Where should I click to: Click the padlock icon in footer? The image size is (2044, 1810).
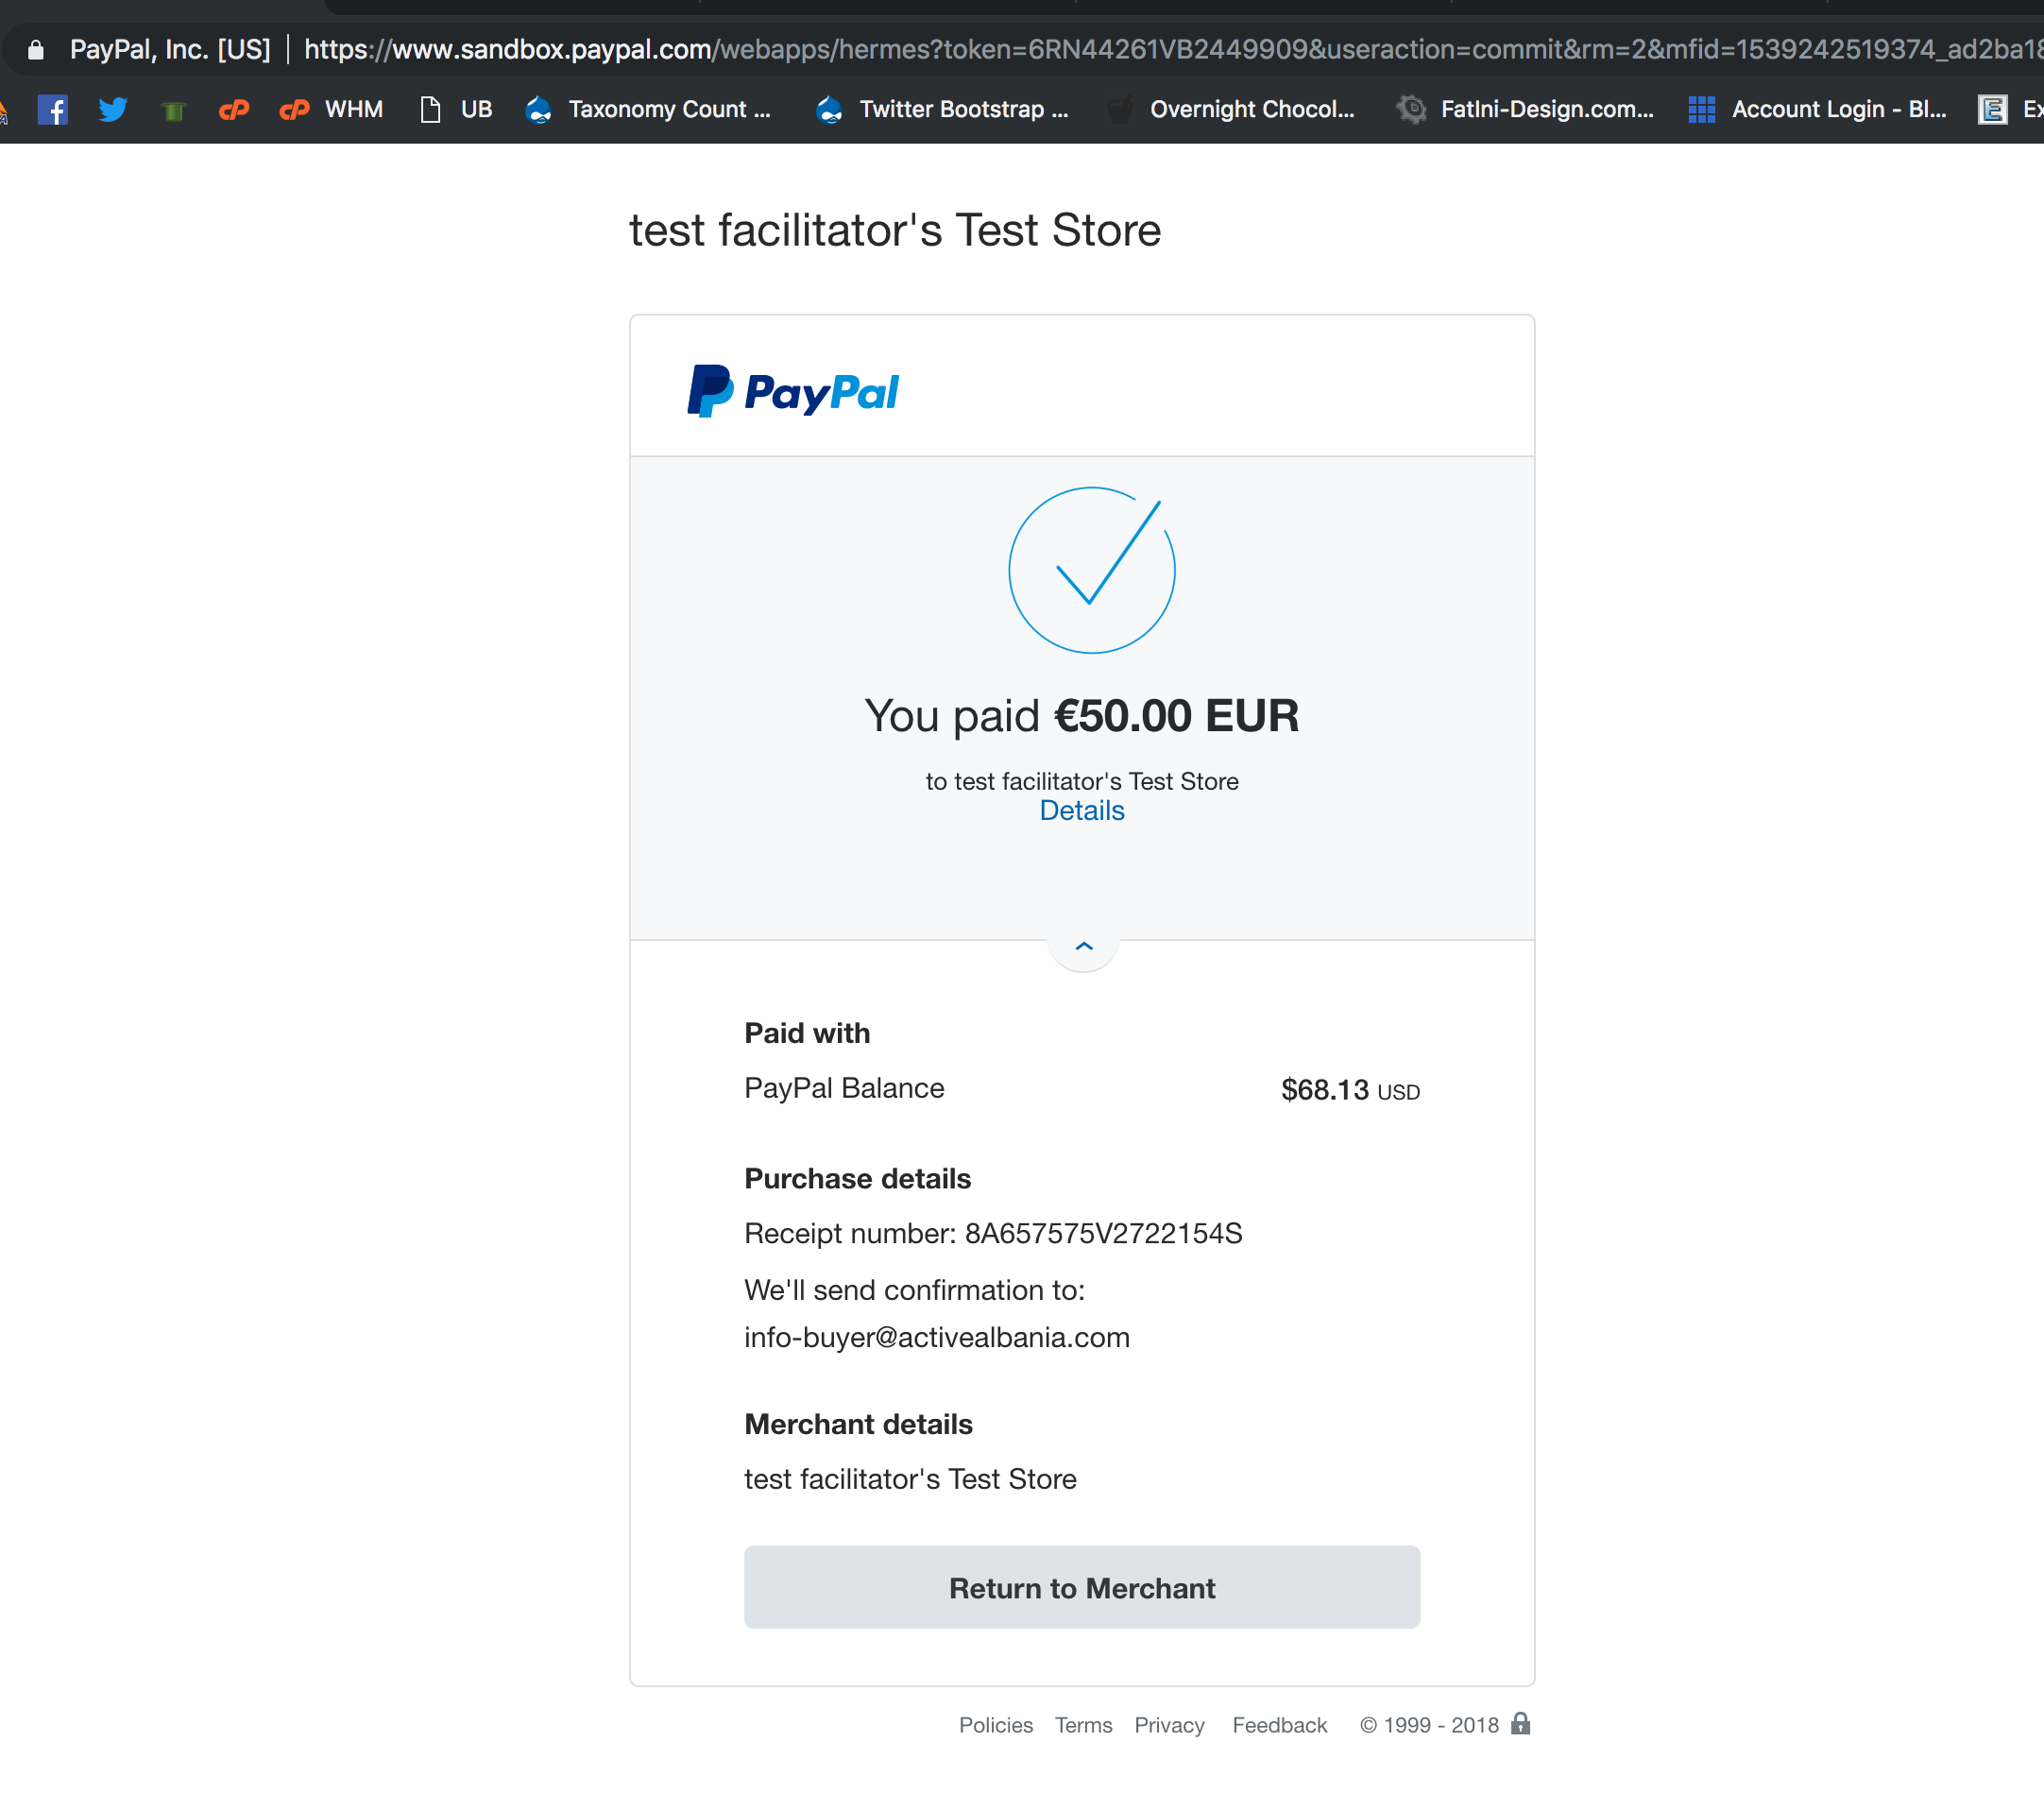click(x=1520, y=1723)
